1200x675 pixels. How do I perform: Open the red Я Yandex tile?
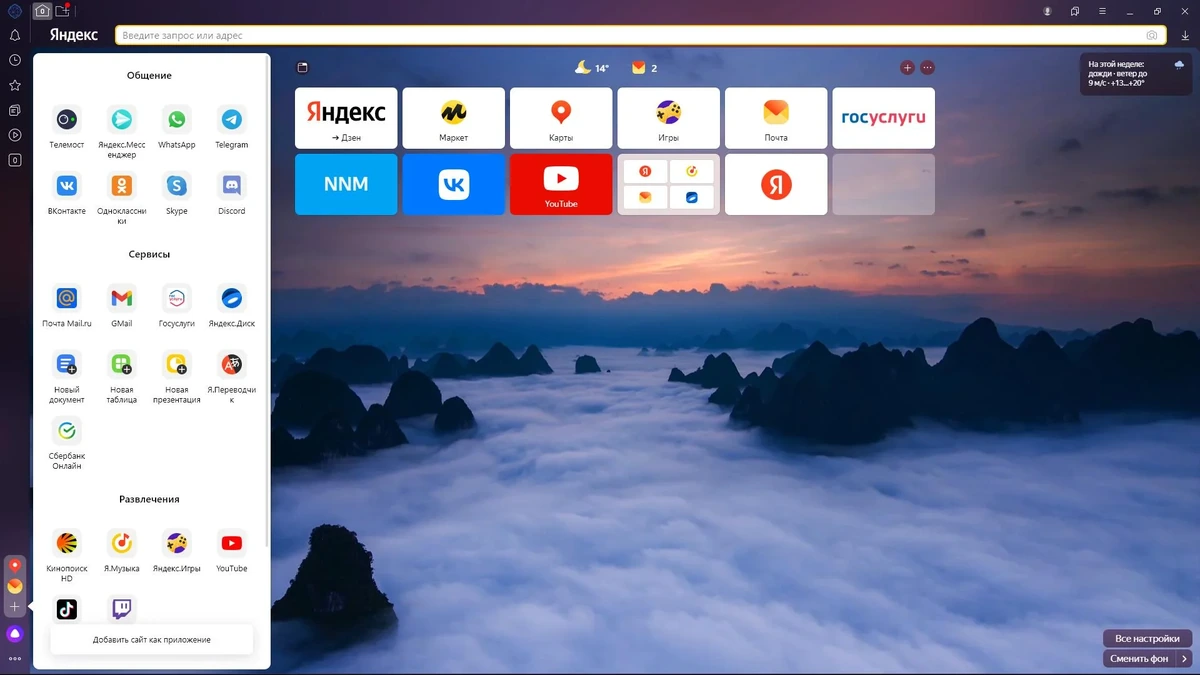pos(776,184)
